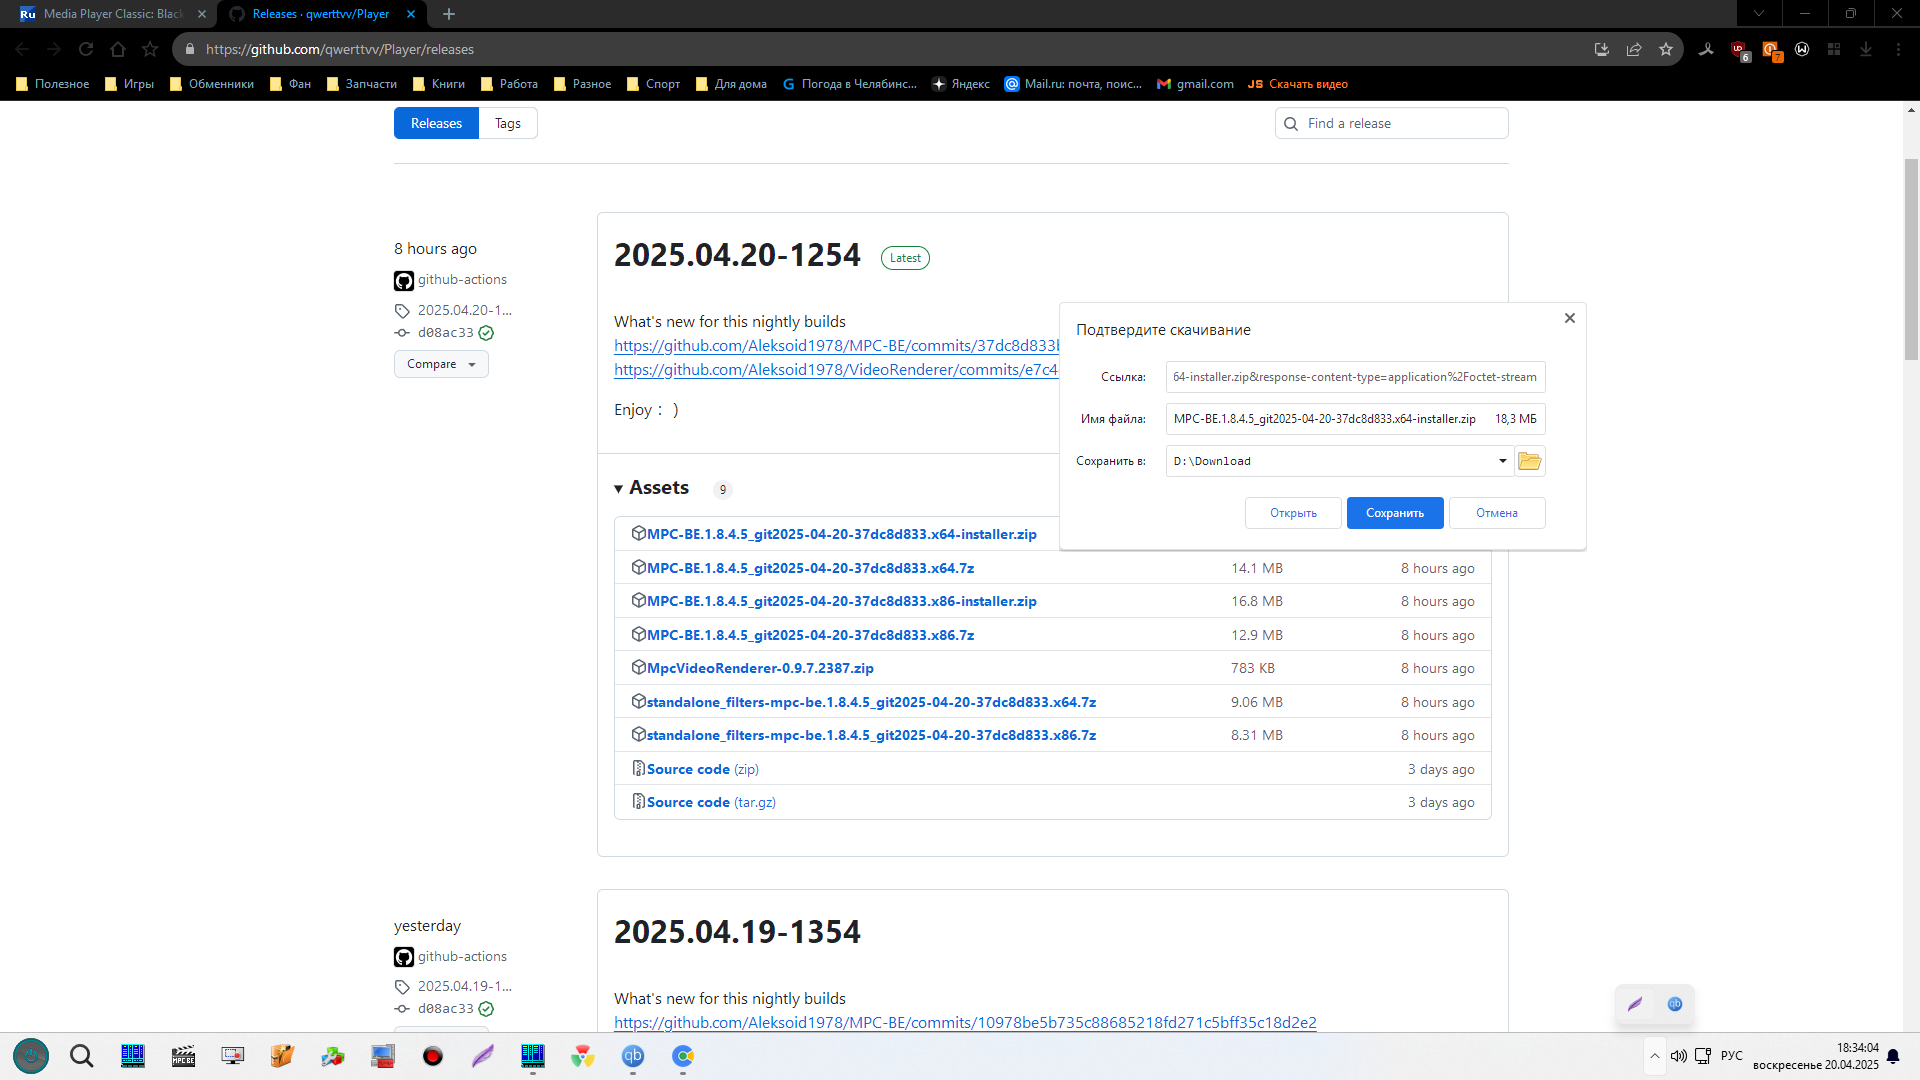Open the VideoRenderer commits link
1920x1080 pixels.
point(836,370)
